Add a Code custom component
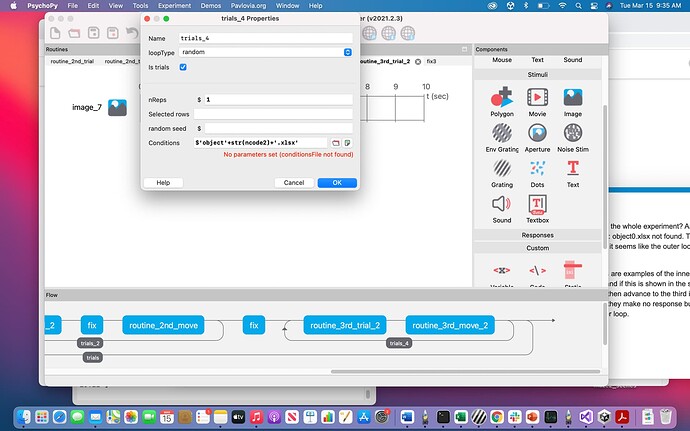 pos(537,270)
